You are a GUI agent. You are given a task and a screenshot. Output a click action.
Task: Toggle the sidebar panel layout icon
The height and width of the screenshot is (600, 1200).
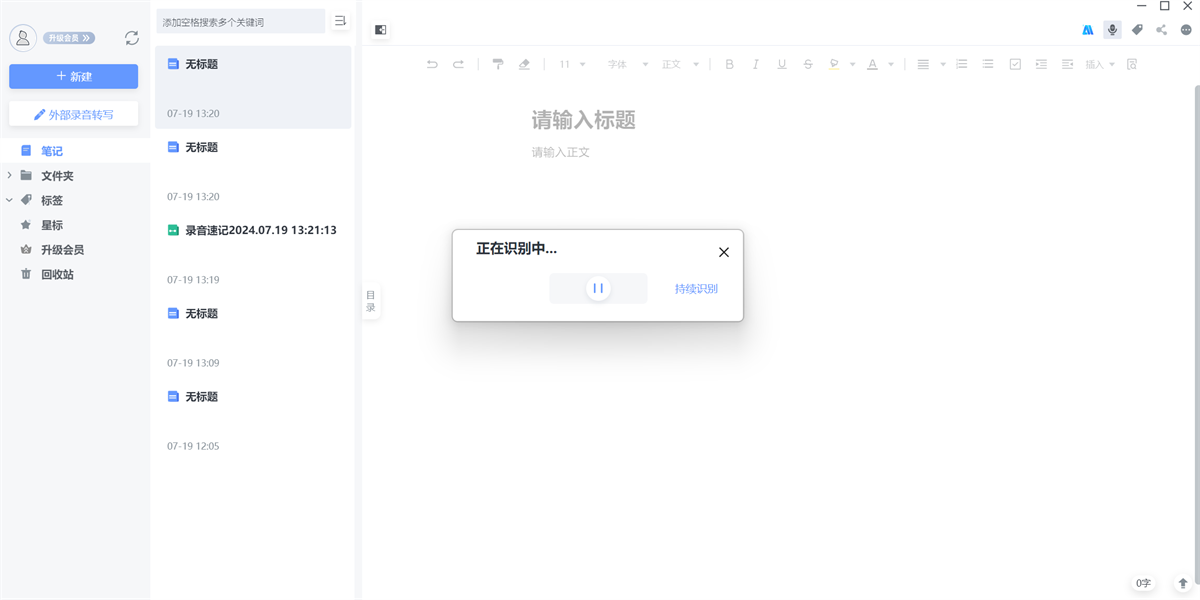tap(380, 30)
